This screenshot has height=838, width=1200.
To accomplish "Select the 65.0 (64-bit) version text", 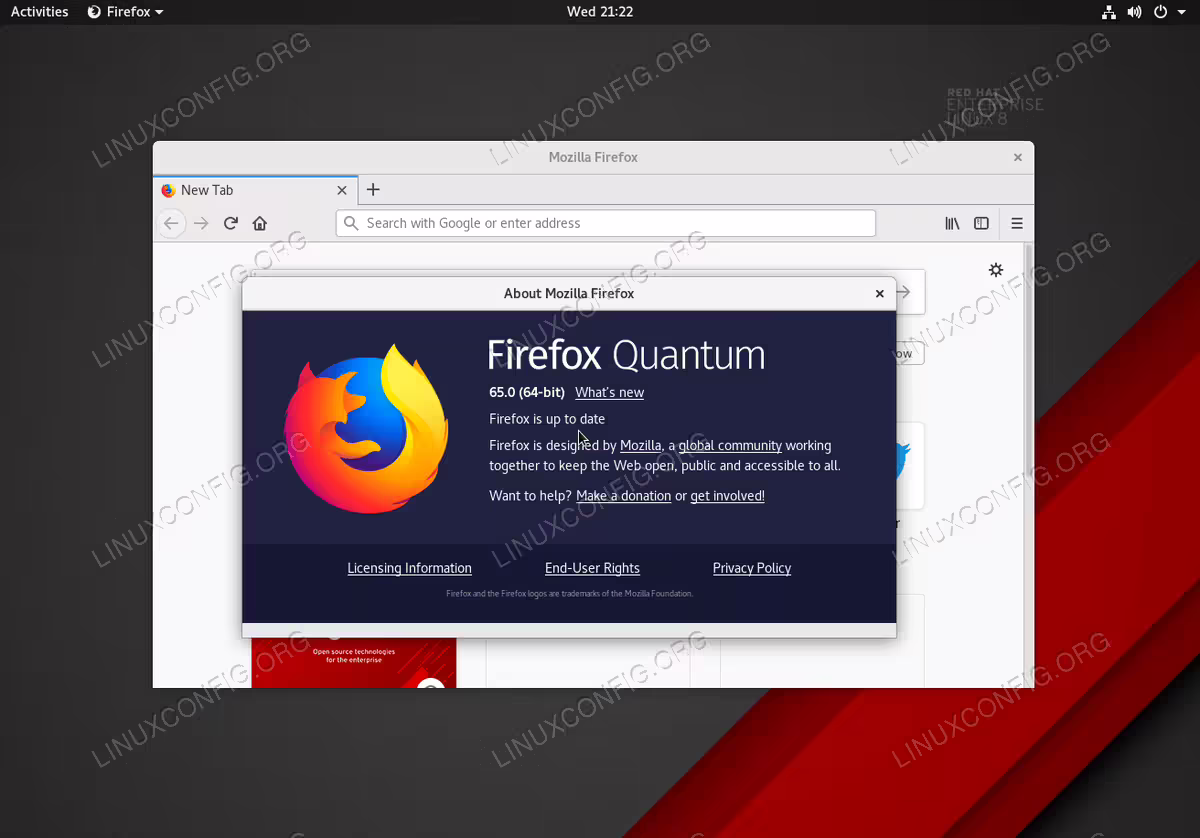I will tap(527, 392).
